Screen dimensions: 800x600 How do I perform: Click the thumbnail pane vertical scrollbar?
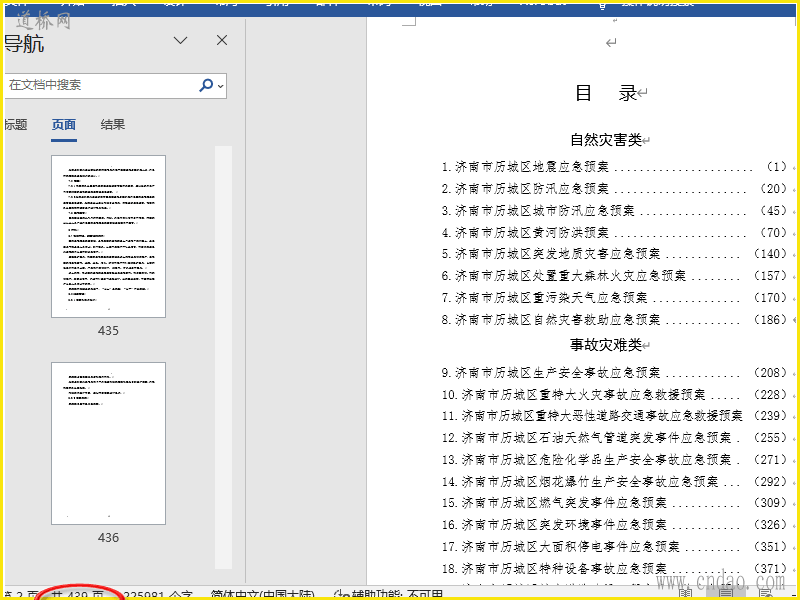[223, 357]
